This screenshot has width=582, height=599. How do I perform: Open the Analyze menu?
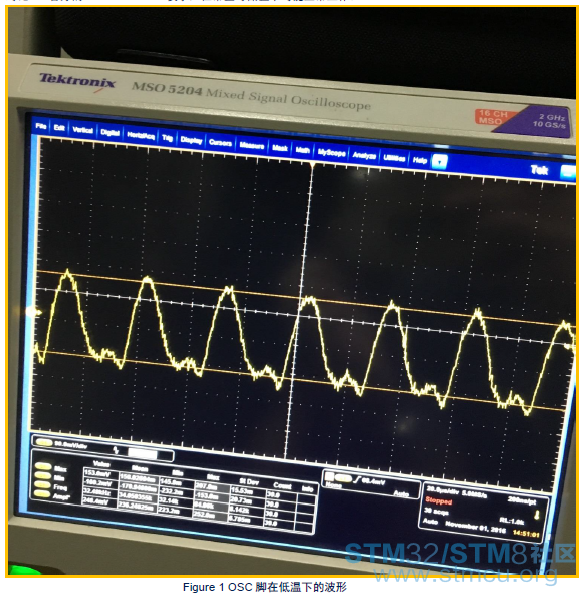tap(364, 155)
